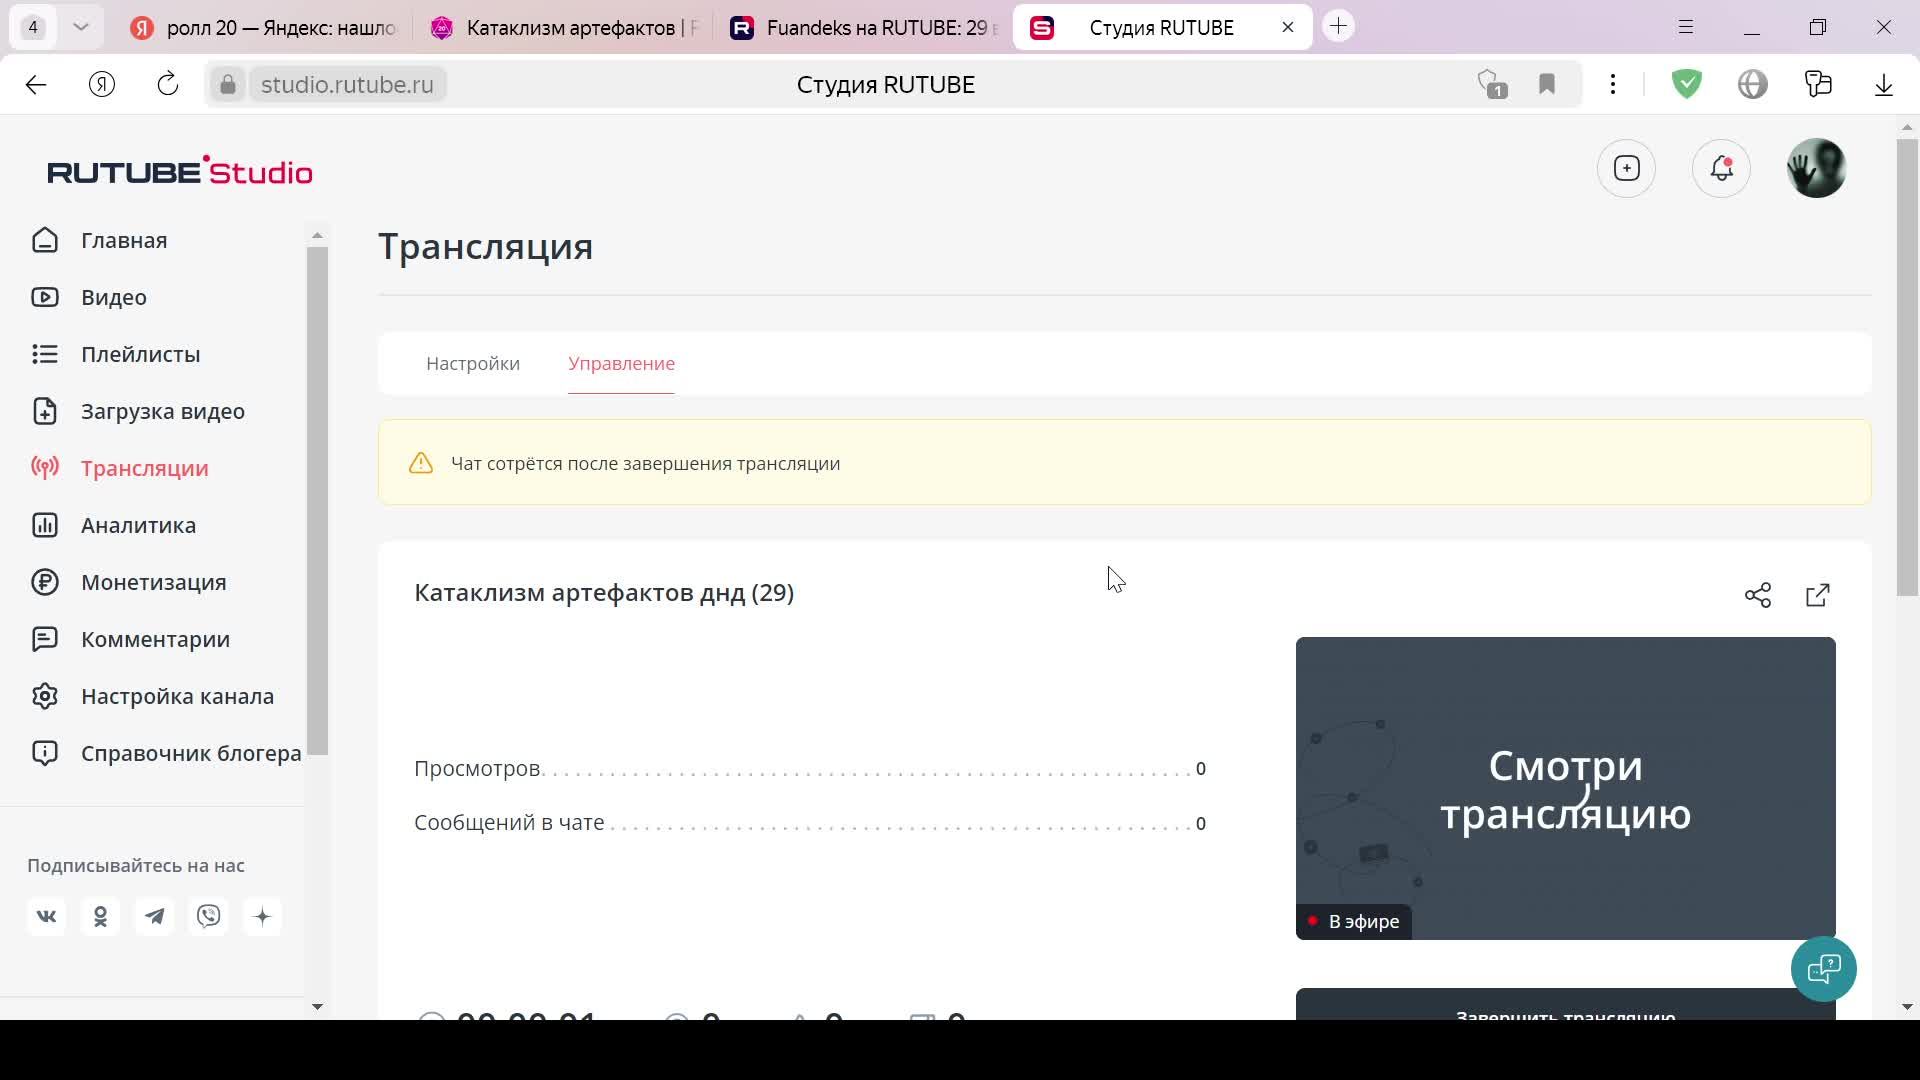Open the help chat widget

tap(1823, 968)
